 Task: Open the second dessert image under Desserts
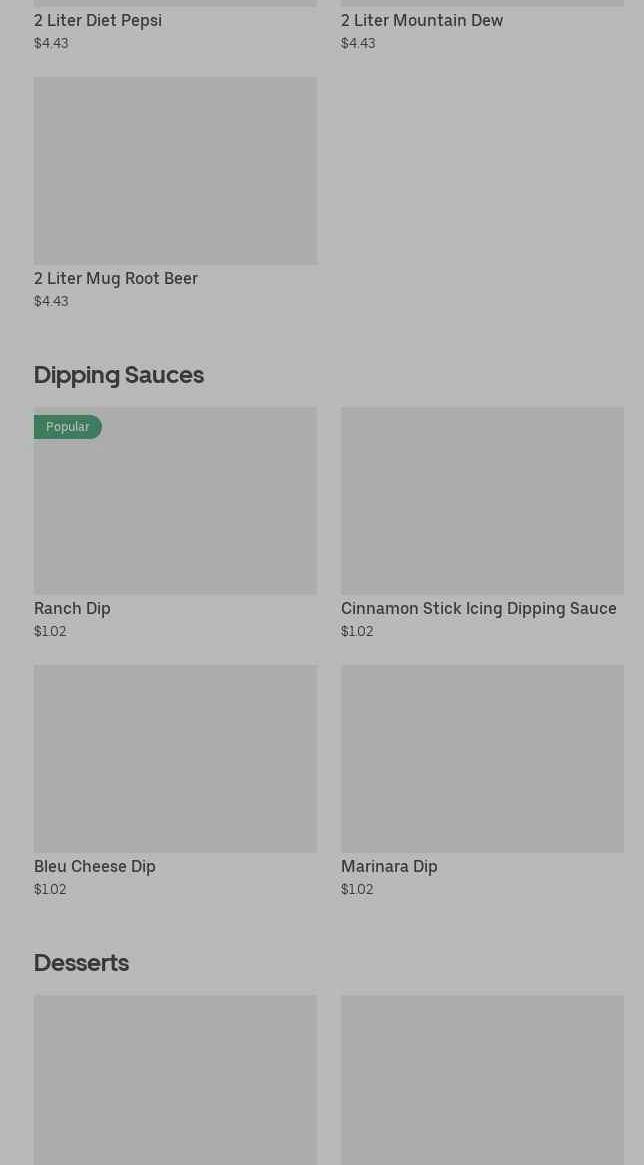coord(482,1080)
